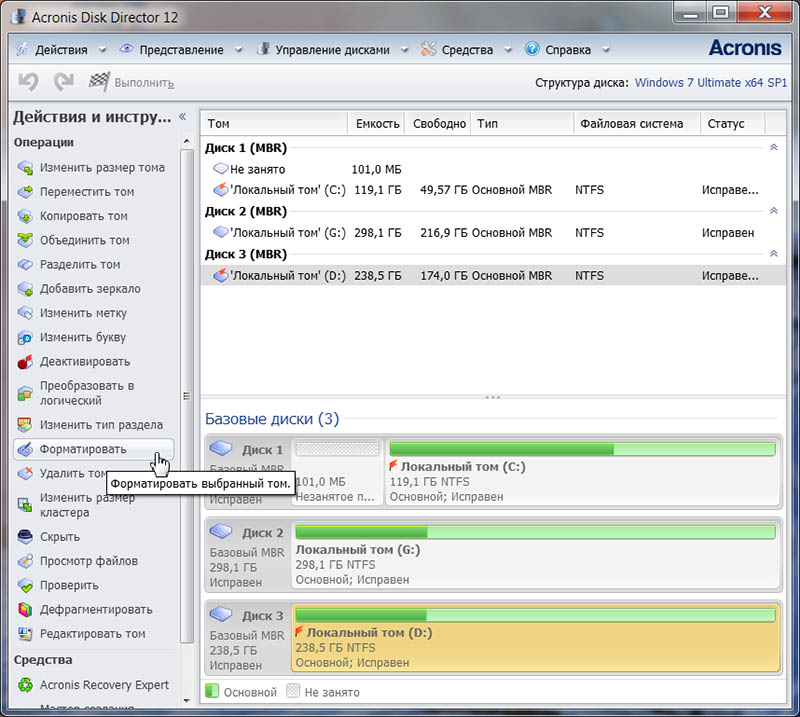Click the Convert to logical icon
The image size is (800, 717).
pyautogui.click(x=25, y=393)
